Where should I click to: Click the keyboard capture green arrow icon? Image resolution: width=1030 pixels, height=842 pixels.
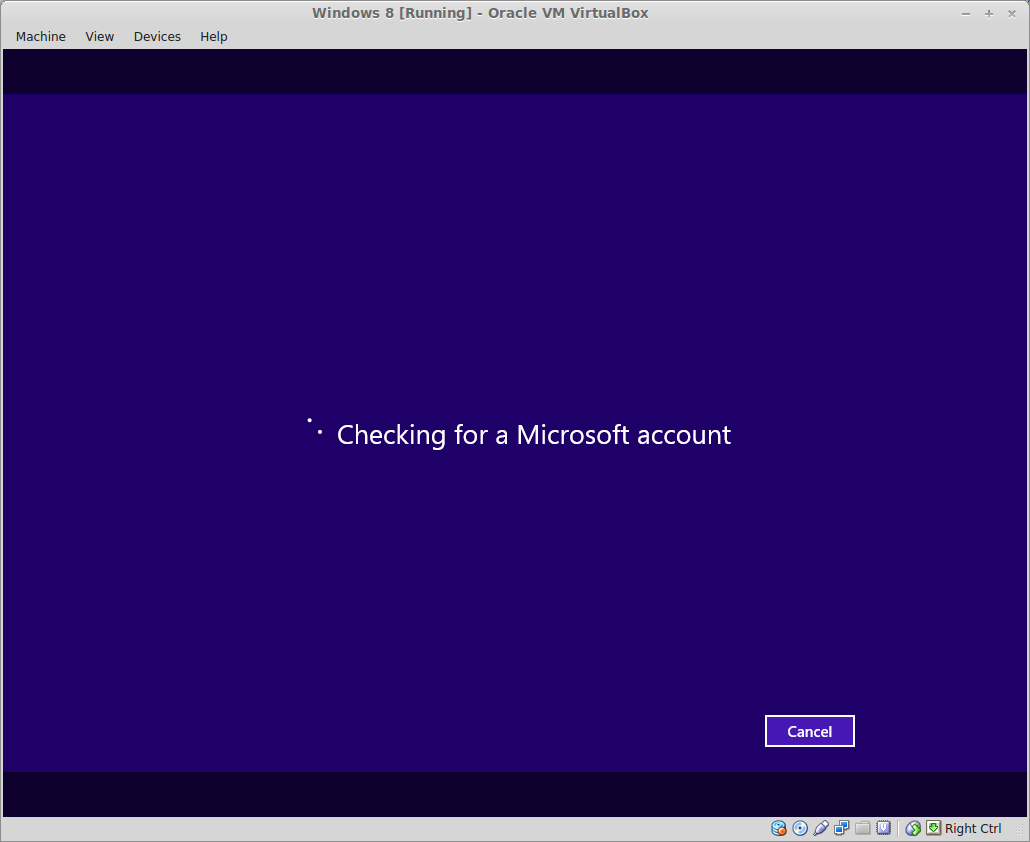pos(933,828)
